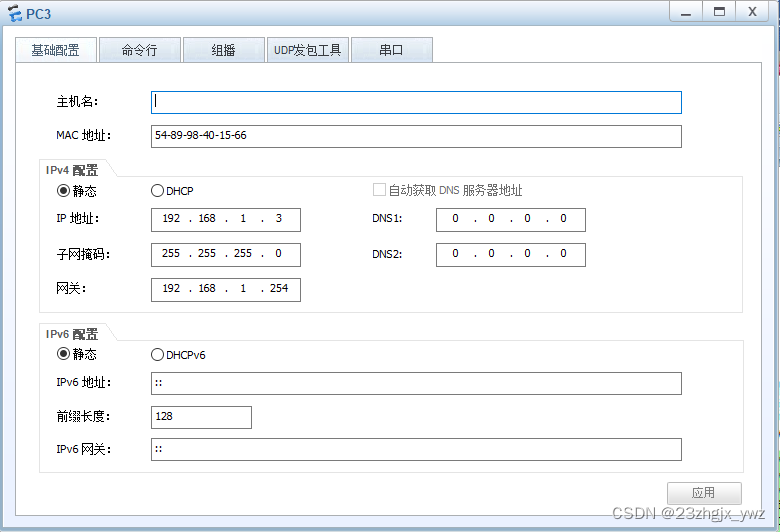The height and width of the screenshot is (532, 780).
Task: Maximize the PC3 window
Action: (x=719, y=11)
